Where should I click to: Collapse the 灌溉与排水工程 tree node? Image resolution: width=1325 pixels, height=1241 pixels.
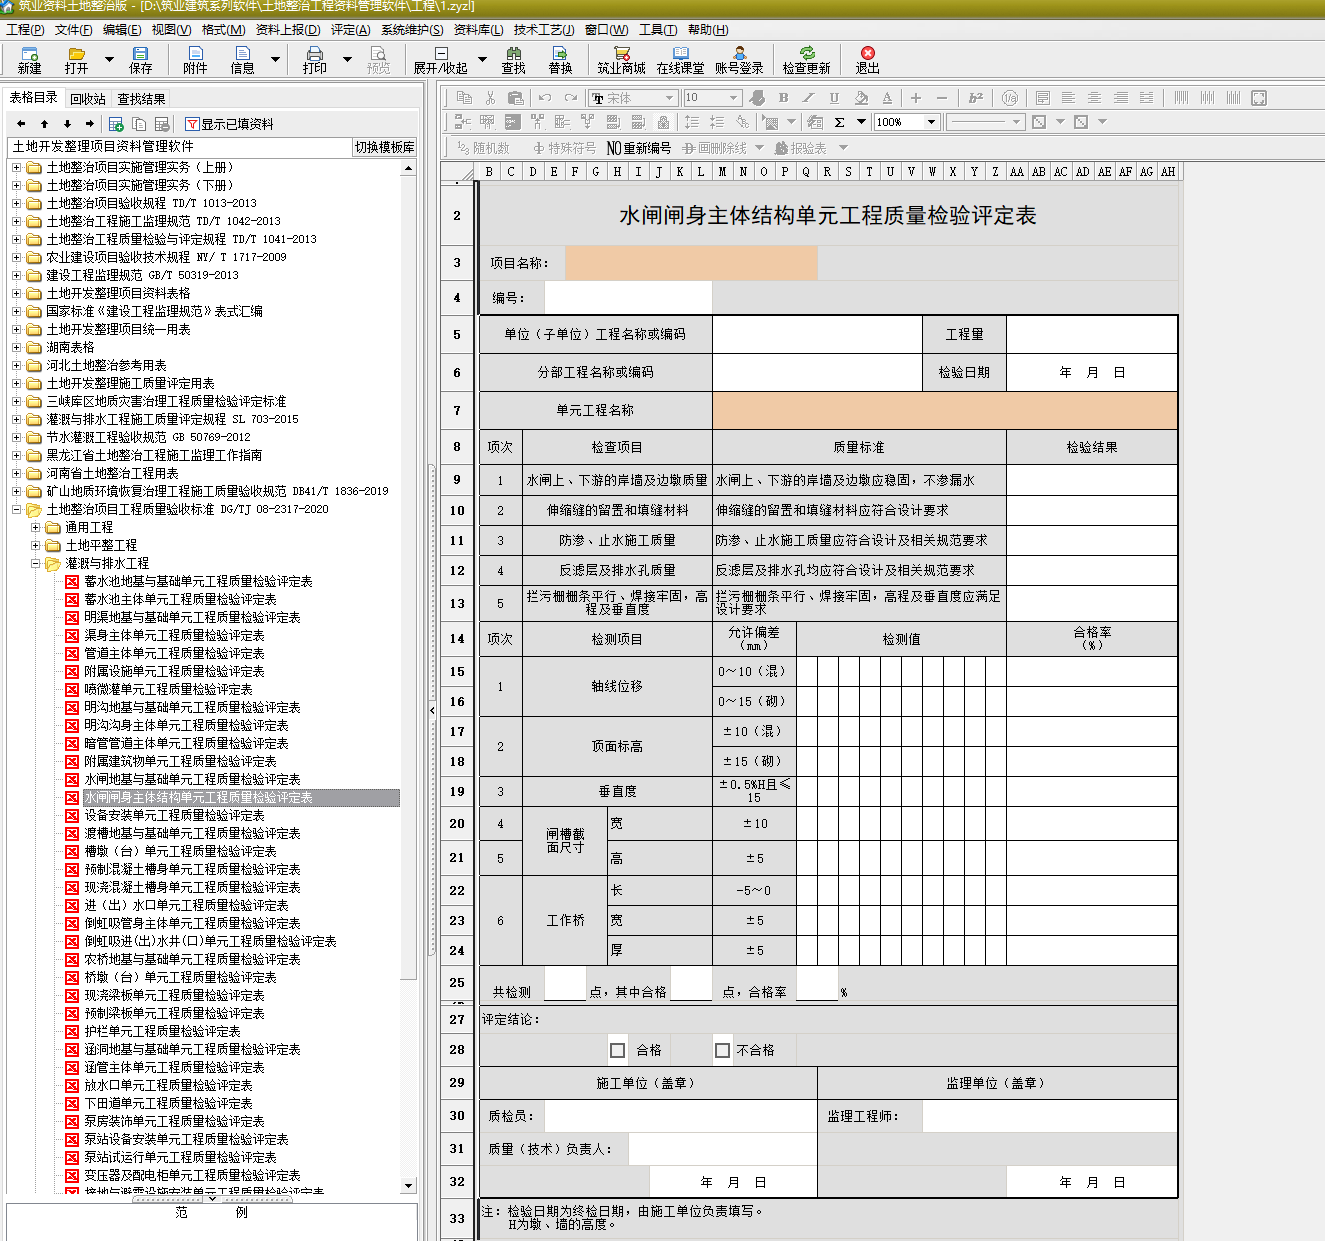[36, 563]
